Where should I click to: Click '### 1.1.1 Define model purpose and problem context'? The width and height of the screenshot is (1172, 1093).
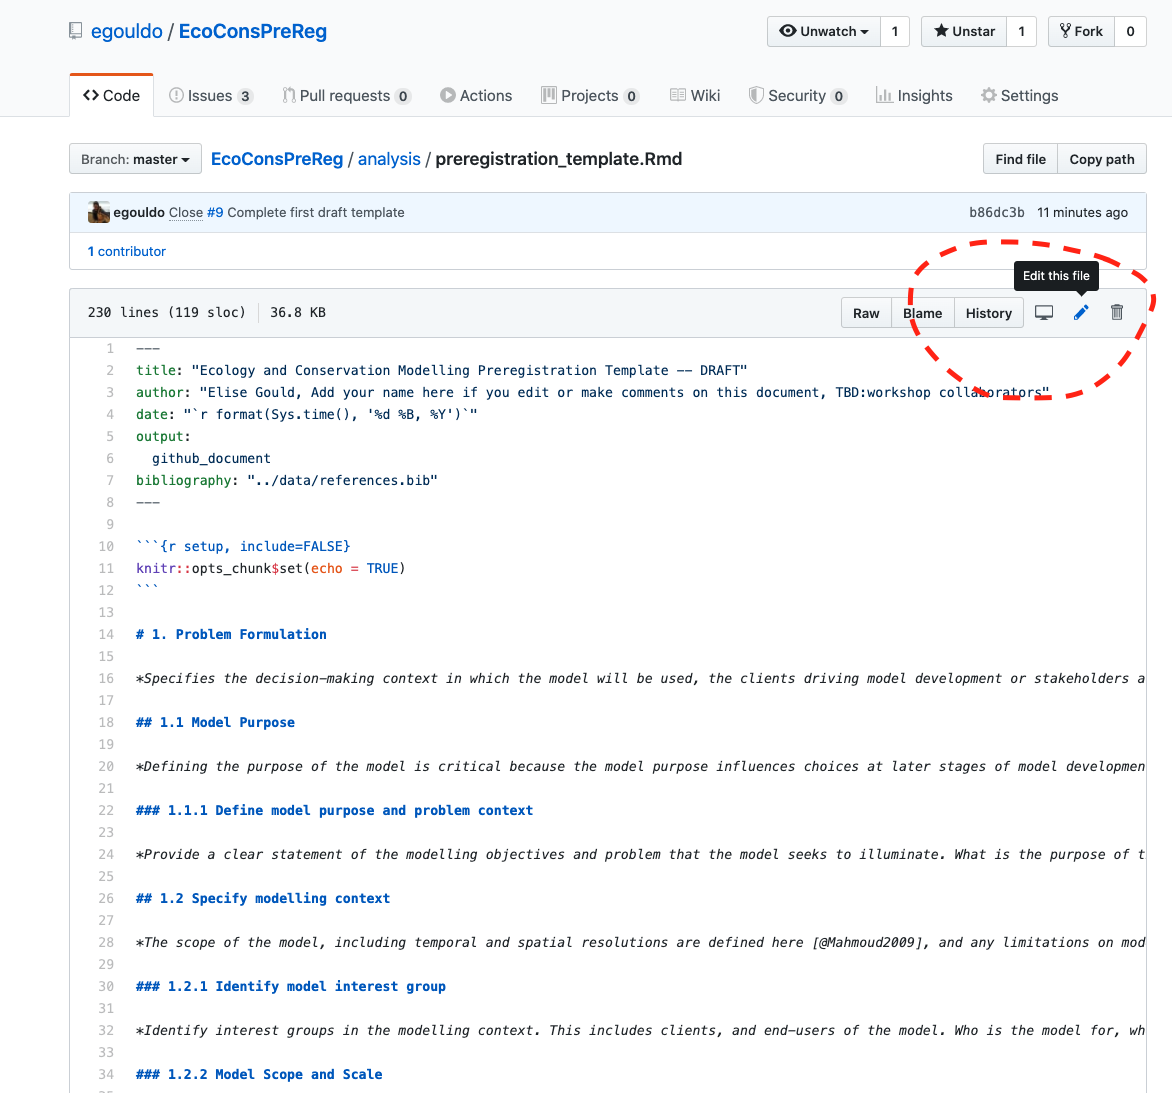tap(334, 810)
